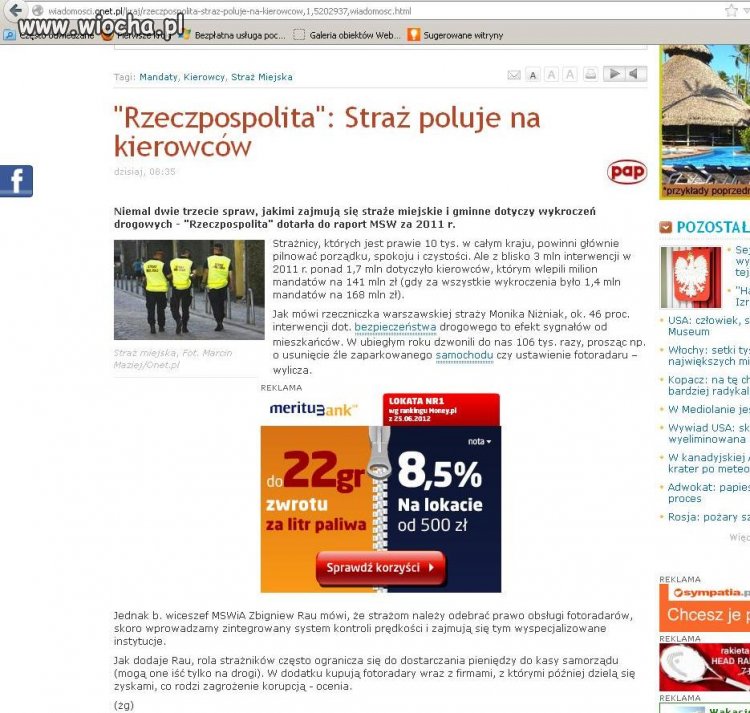
Task: Email article via envelope icon
Action: pyautogui.click(x=514, y=75)
